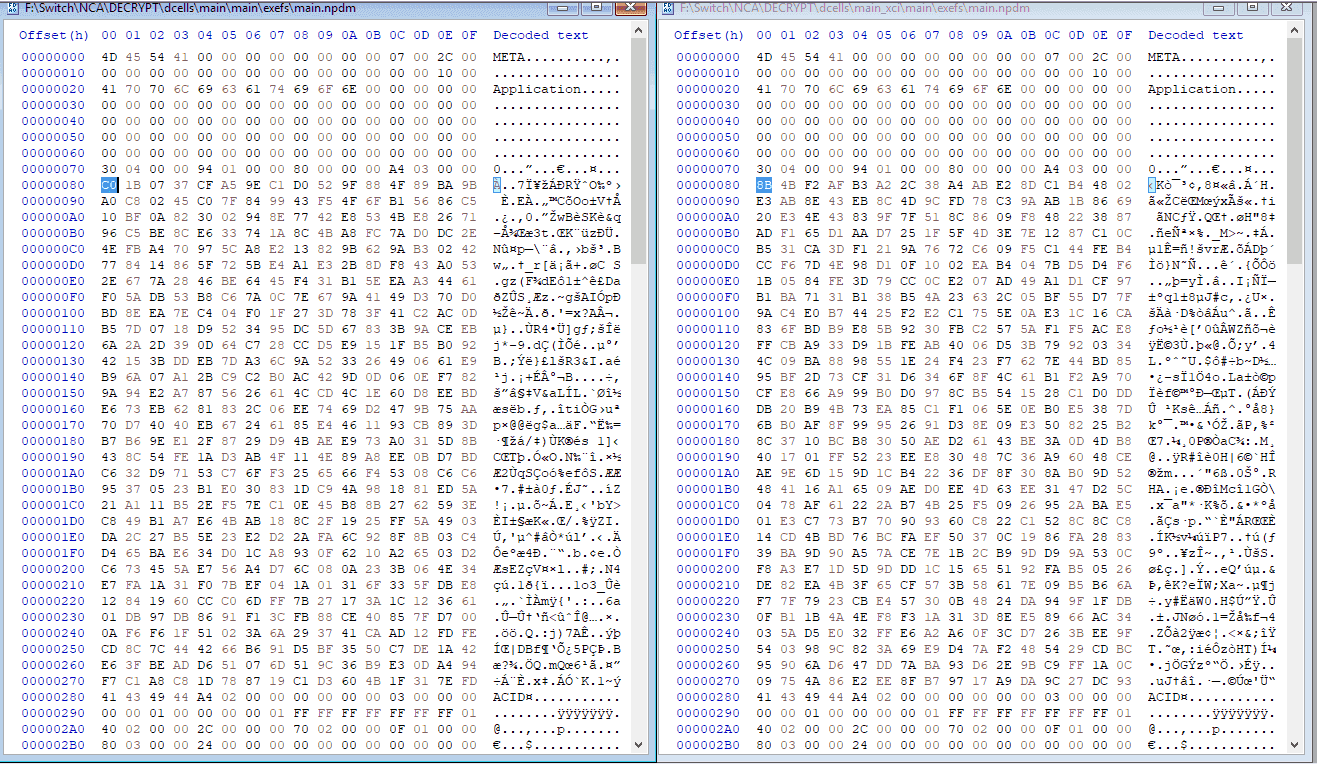Image resolution: width=1317 pixels, height=765 pixels.
Task: Click offset 00000080 in the left window
Action: click(x=53, y=185)
